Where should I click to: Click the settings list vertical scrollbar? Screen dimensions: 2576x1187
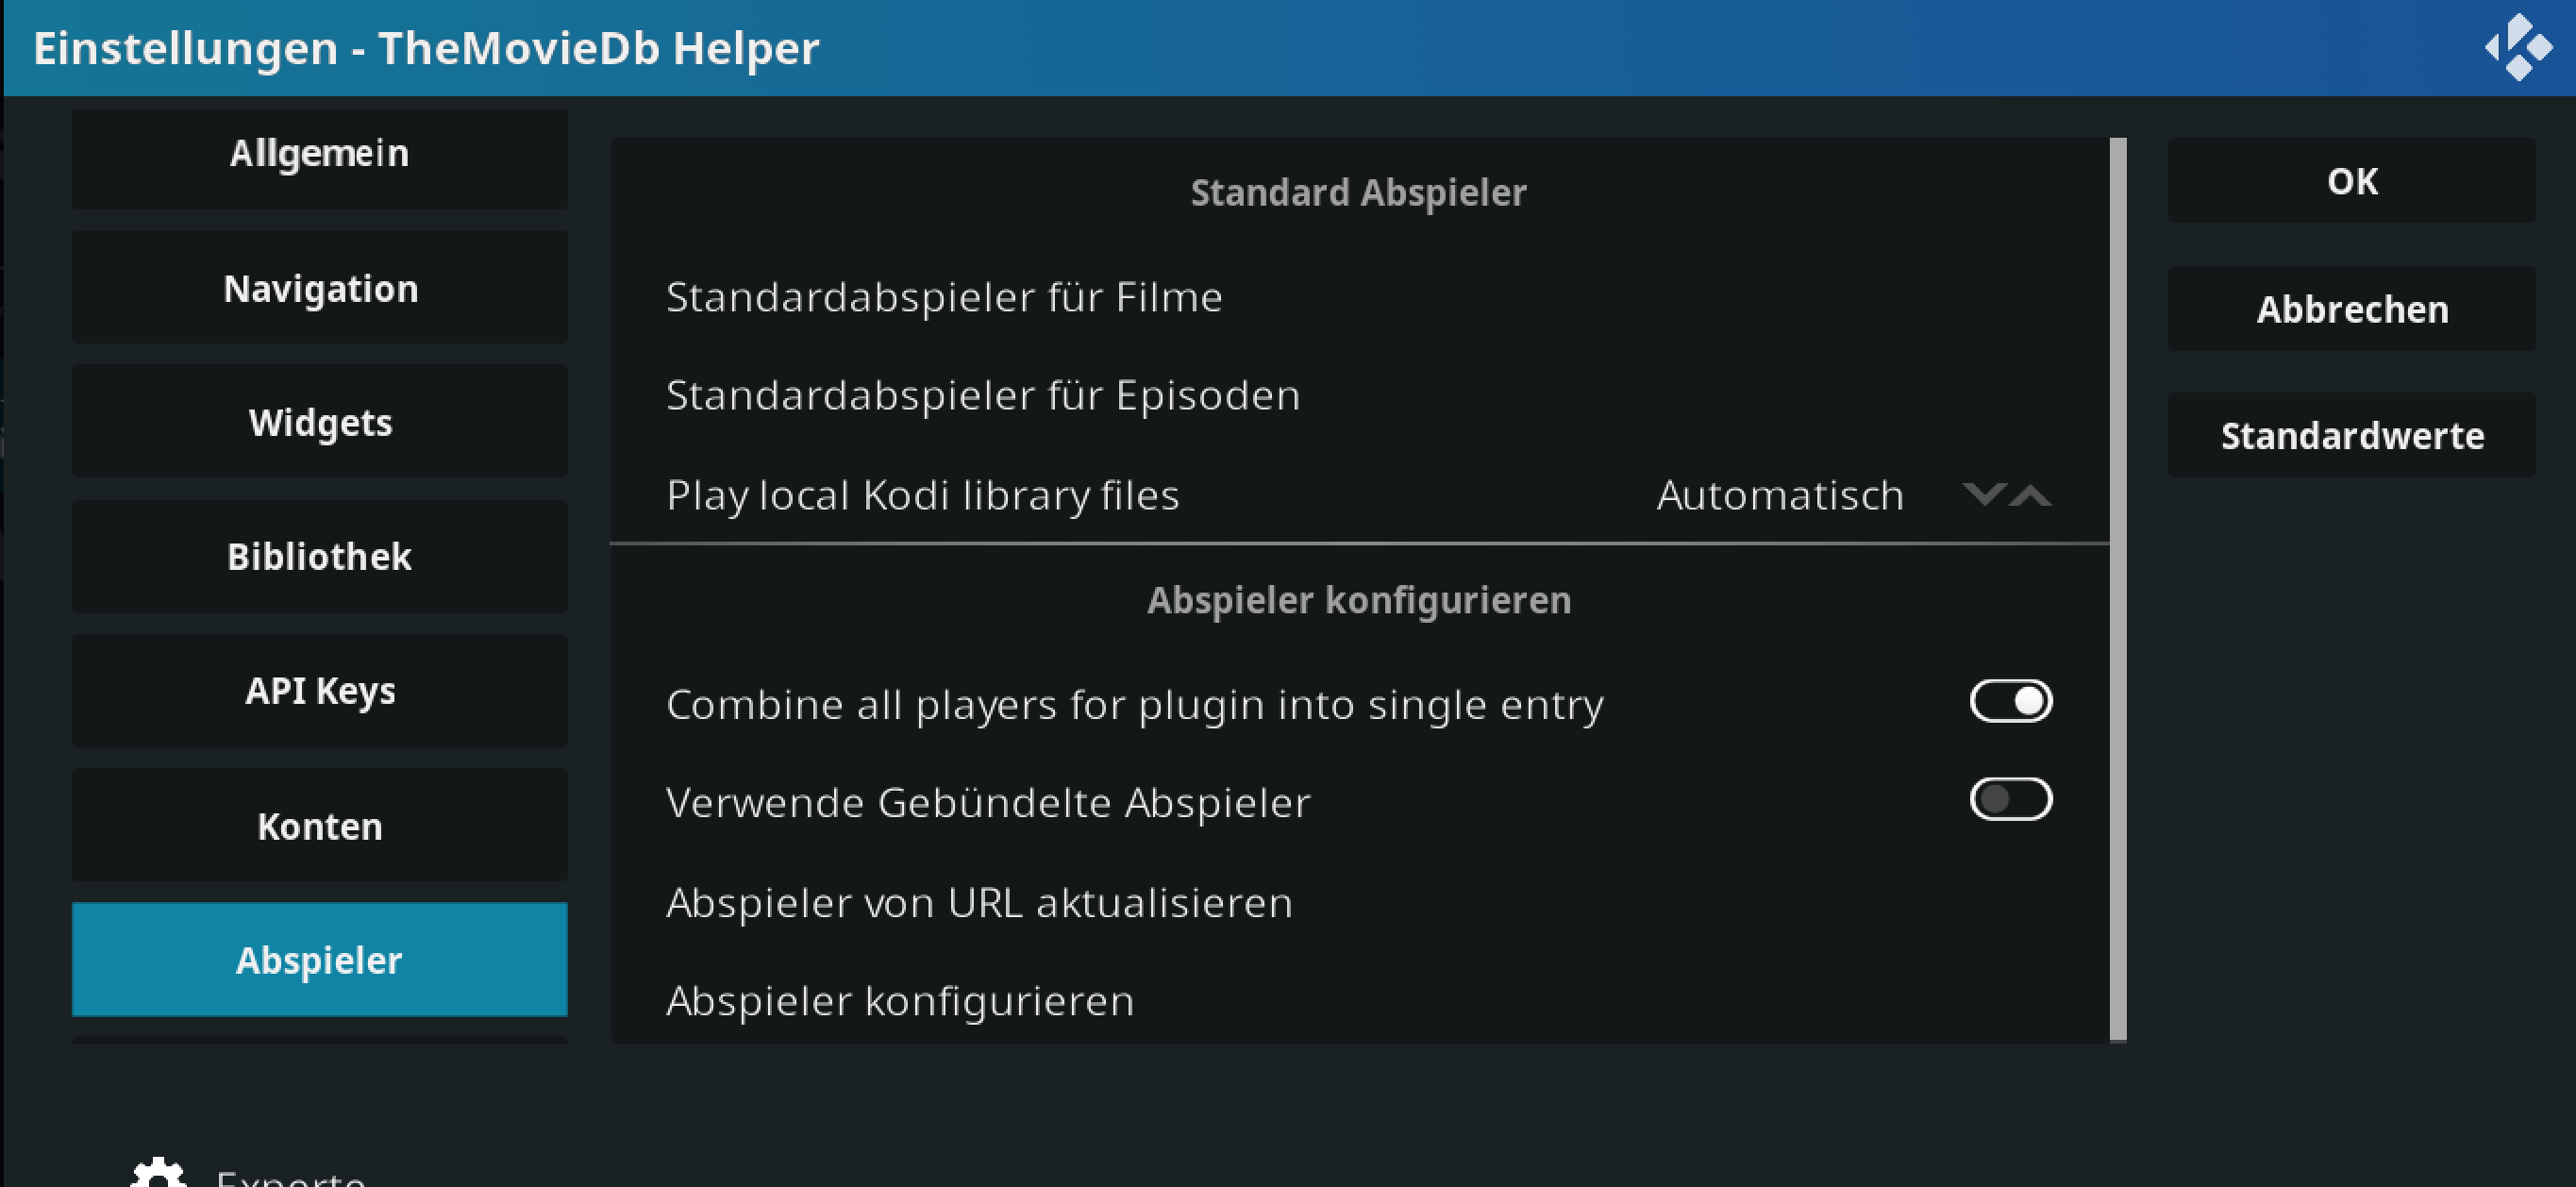point(2118,590)
